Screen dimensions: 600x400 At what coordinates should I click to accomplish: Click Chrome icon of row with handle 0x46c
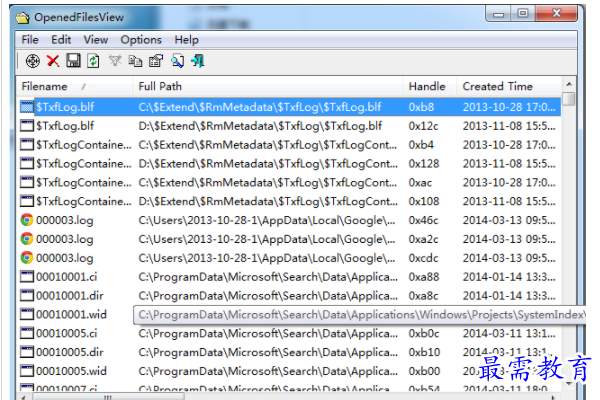click(27, 220)
